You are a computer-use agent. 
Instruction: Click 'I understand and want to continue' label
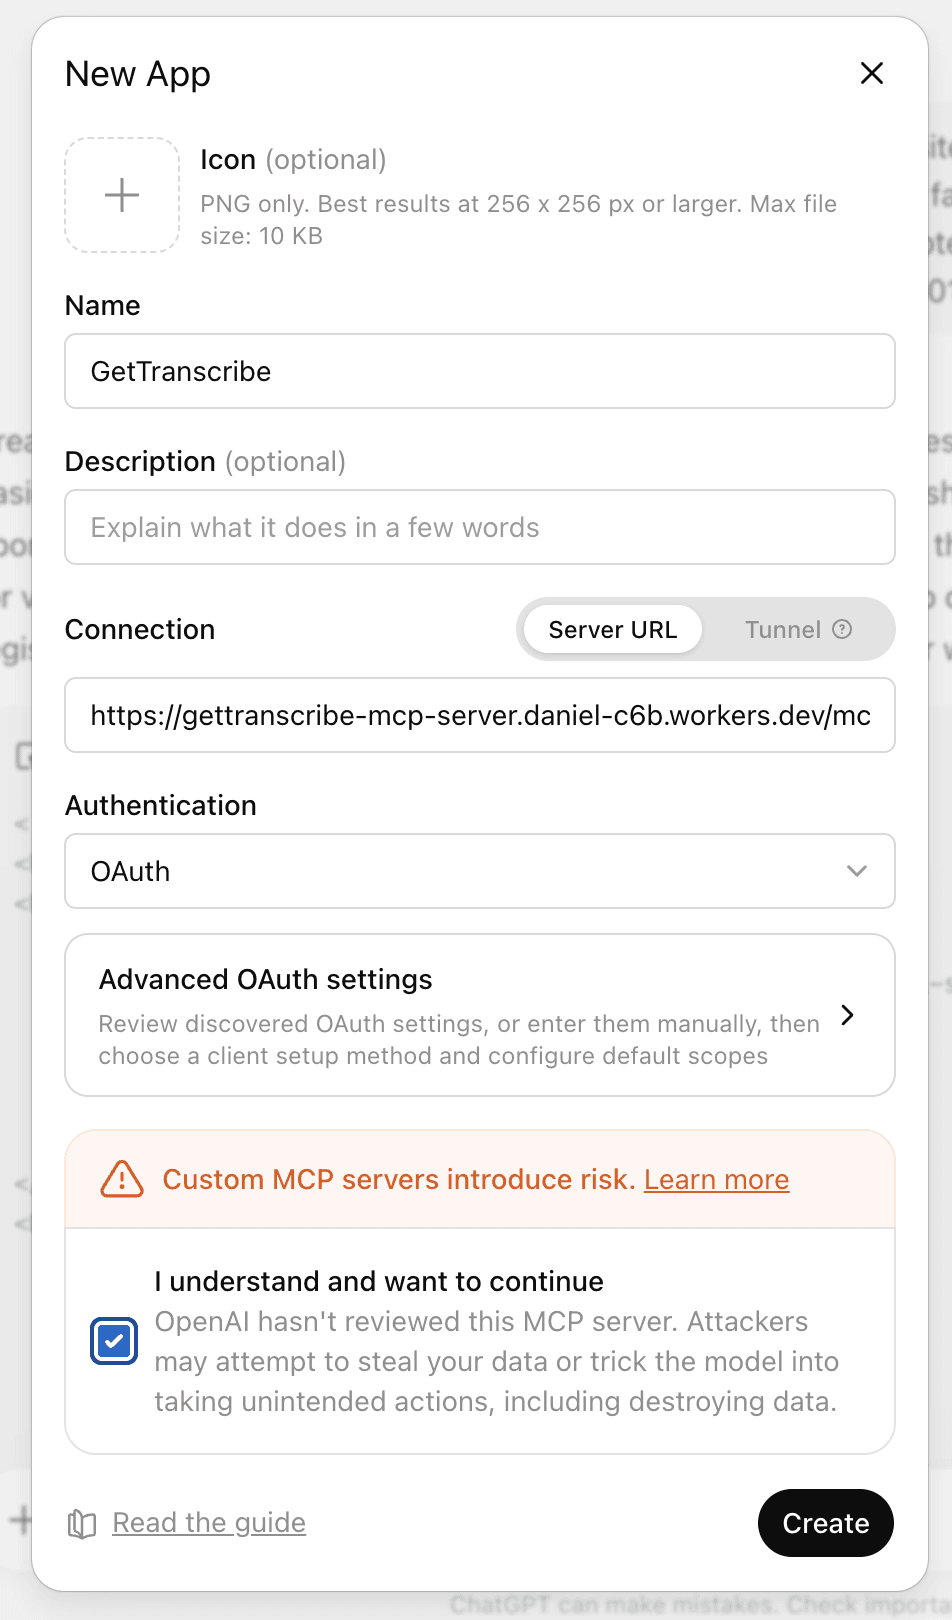pyautogui.click(x=379, y=1281)
